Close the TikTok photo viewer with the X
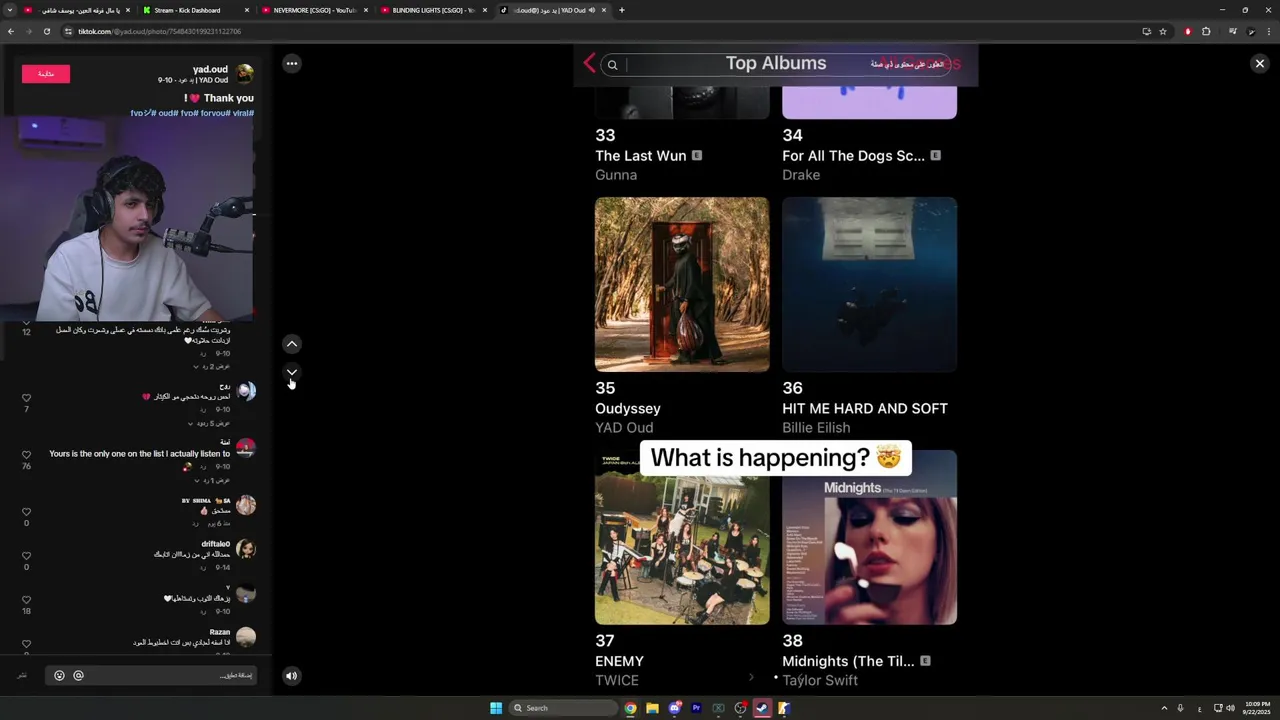Screen dimensions: 1280x720 [1259, 63]
